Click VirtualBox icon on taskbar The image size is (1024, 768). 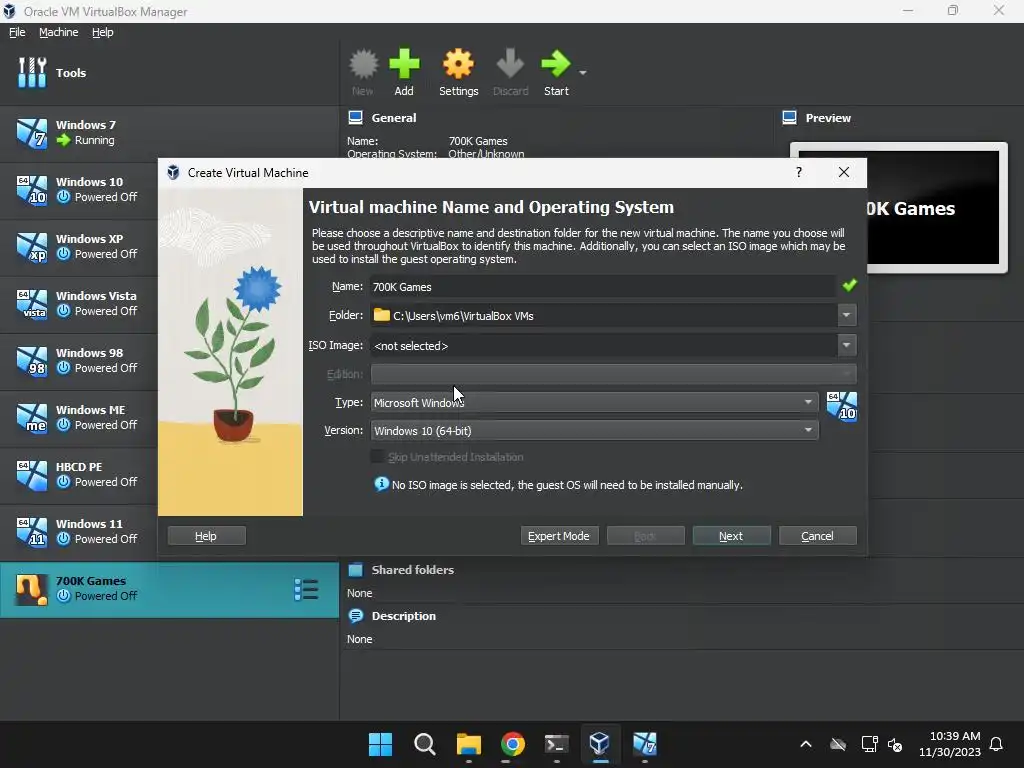[600, 744]
